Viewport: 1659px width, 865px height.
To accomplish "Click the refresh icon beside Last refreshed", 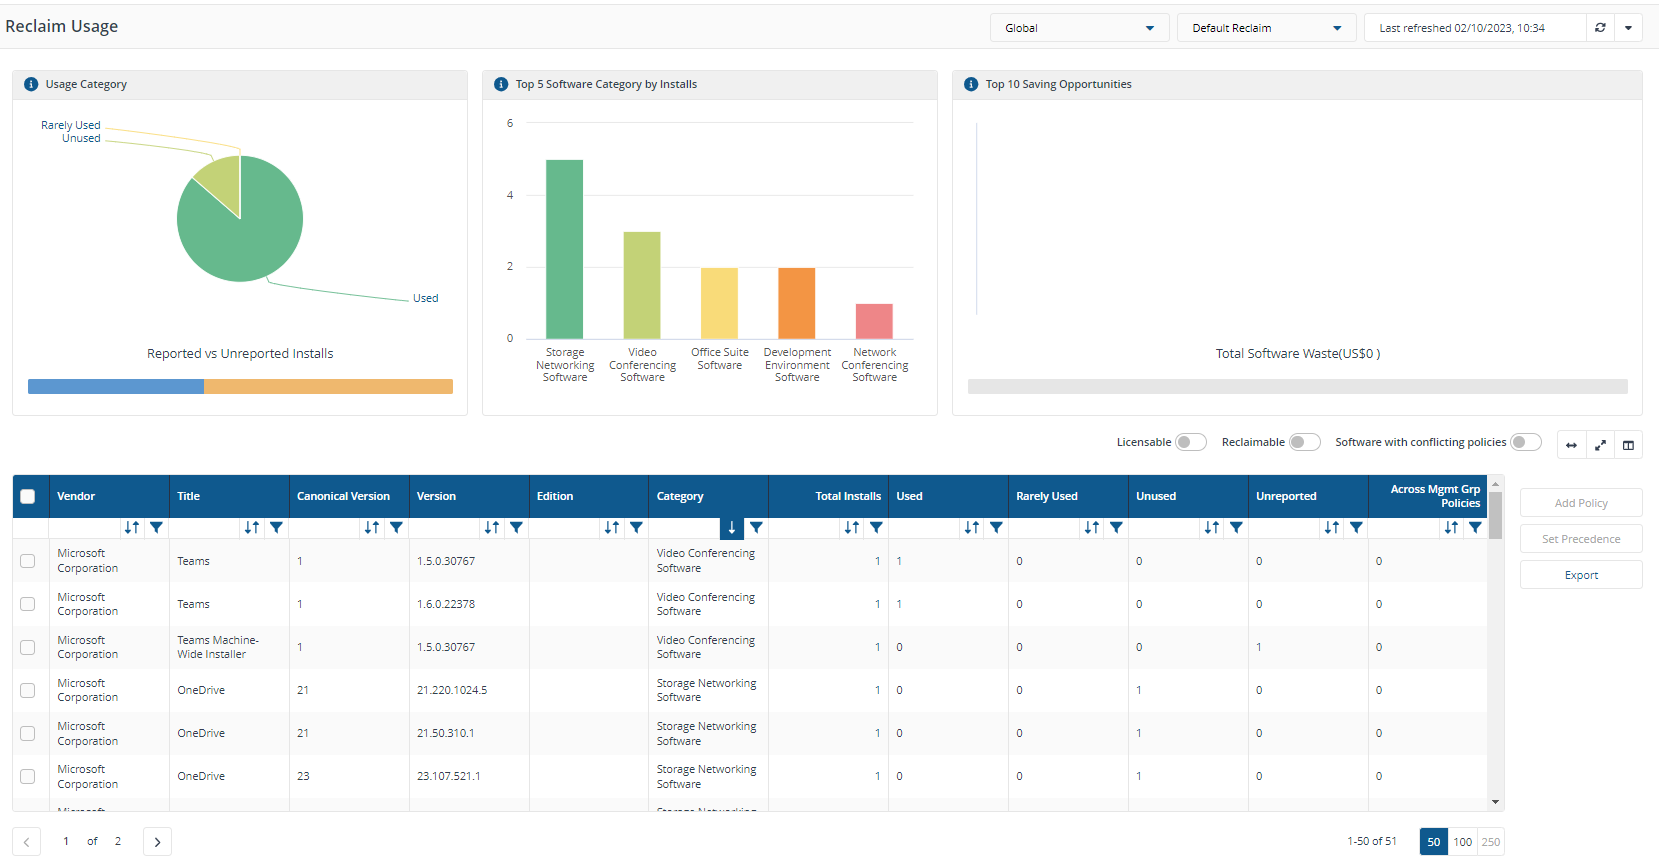I will (1600, 28).
